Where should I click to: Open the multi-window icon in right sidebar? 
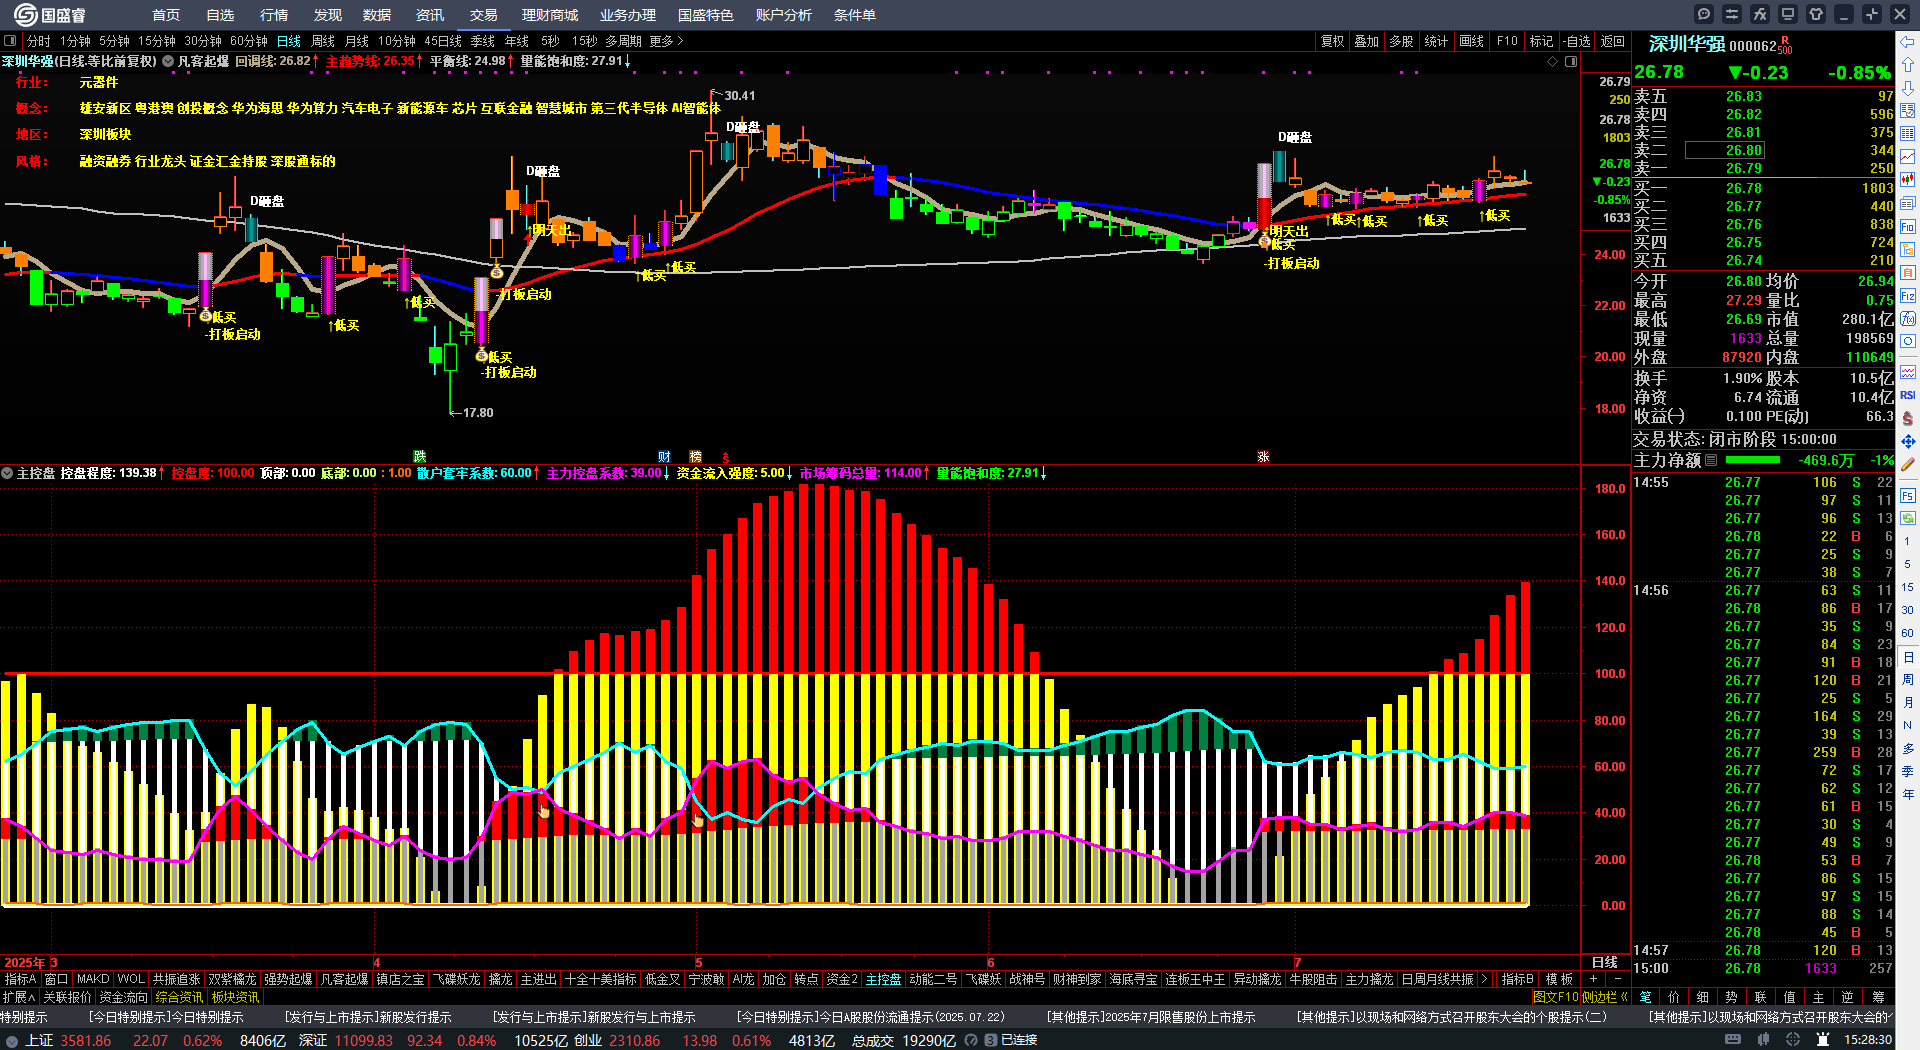tap(1908, 203)
